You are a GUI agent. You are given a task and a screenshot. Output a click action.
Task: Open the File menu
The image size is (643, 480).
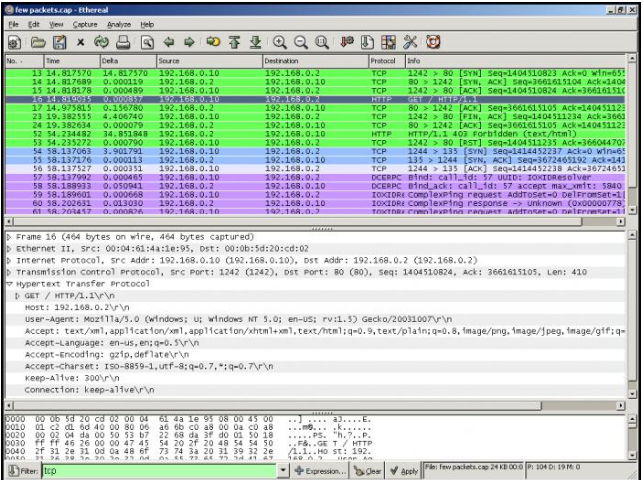(x=14, y=25)
